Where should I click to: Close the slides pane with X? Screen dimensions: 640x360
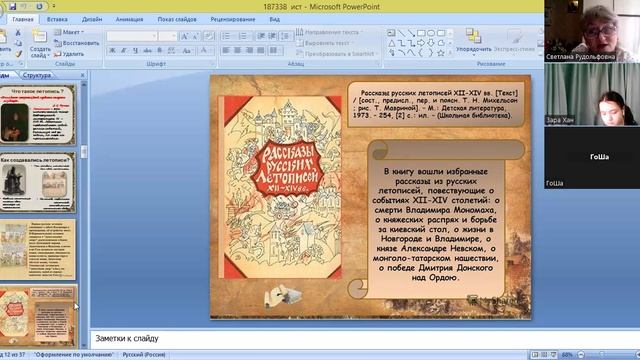point(82,75)
